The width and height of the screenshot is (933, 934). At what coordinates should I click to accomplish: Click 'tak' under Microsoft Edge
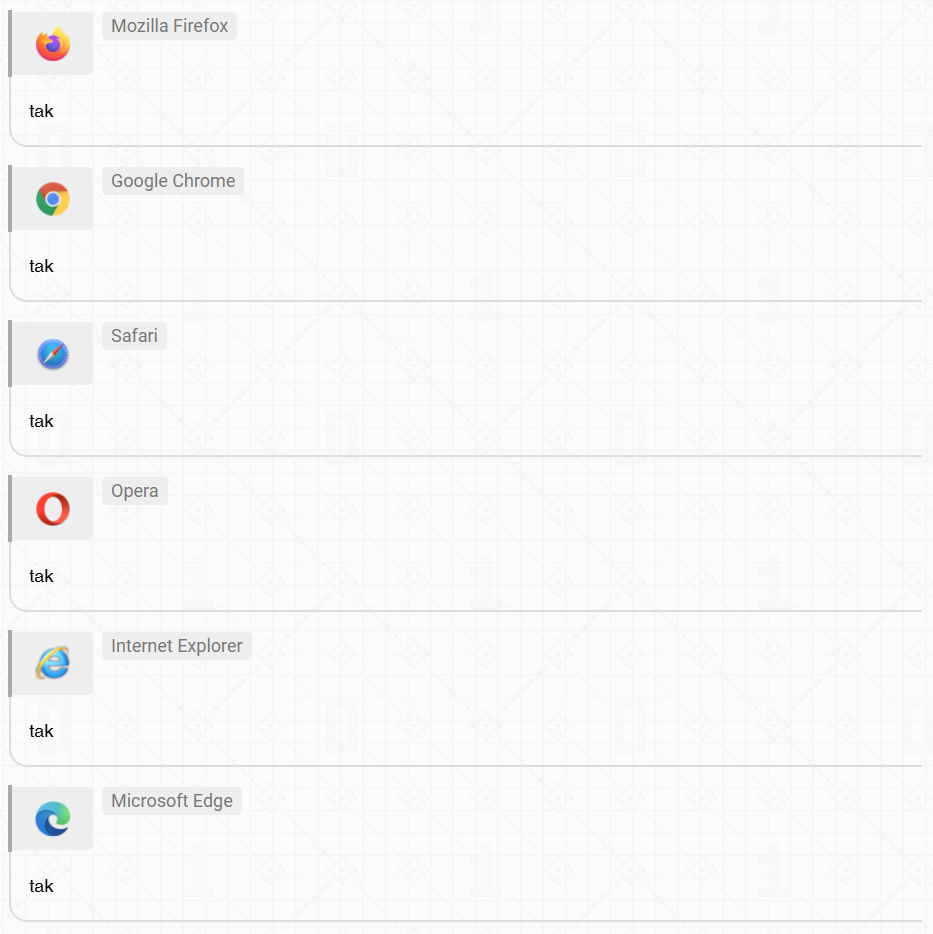(41, 886)
